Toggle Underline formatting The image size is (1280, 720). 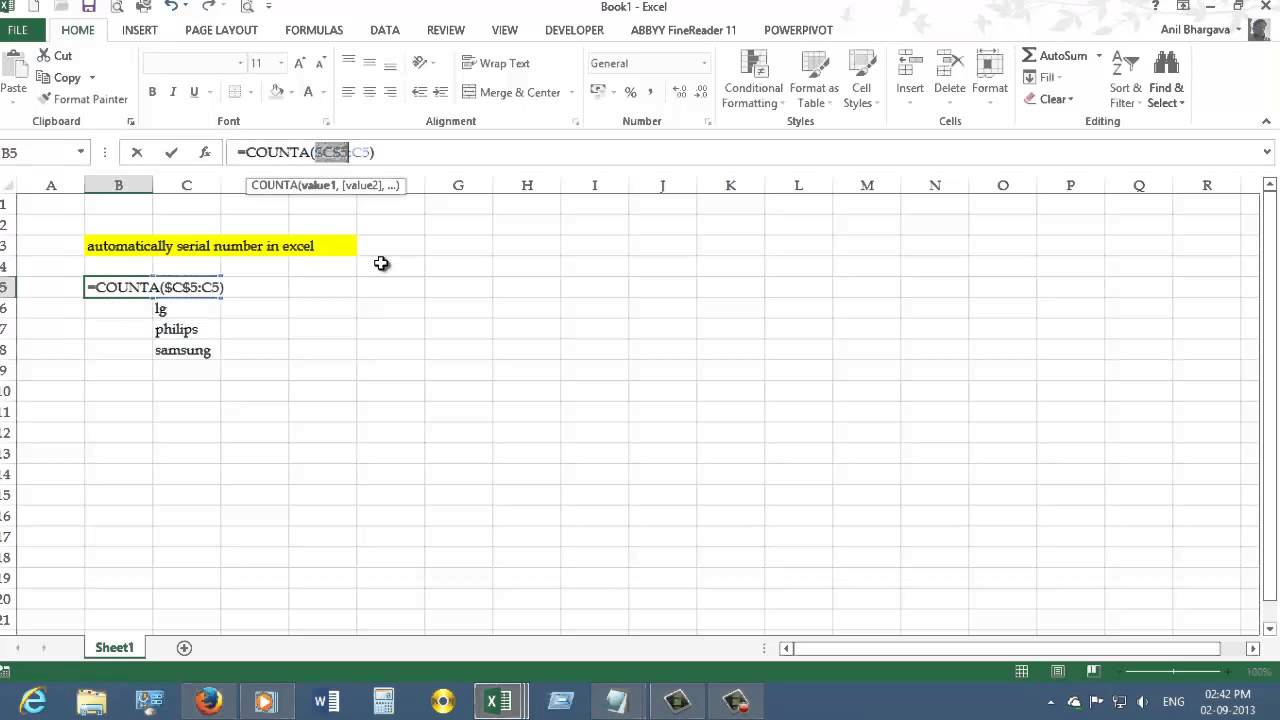click(194, 92)
